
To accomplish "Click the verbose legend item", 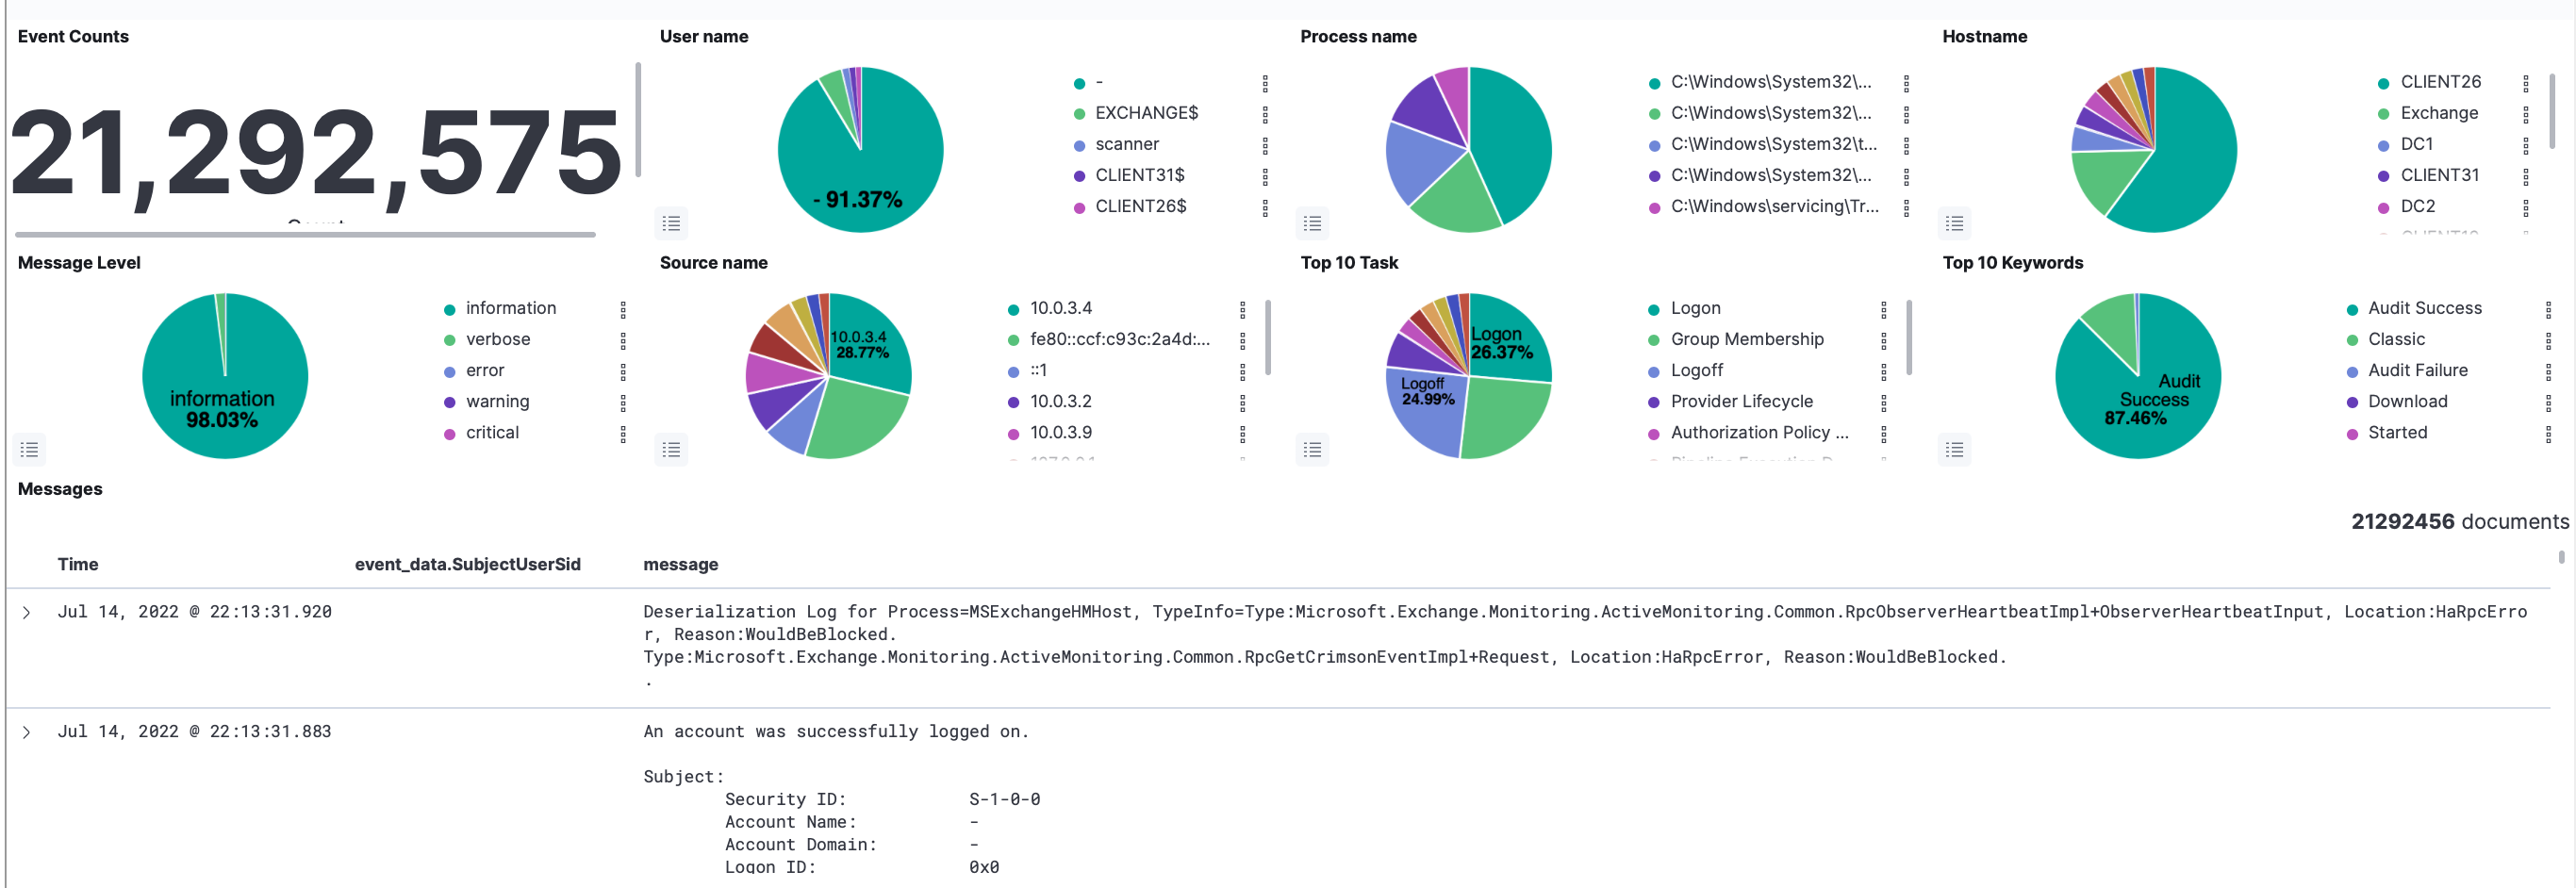I will 497,339.
